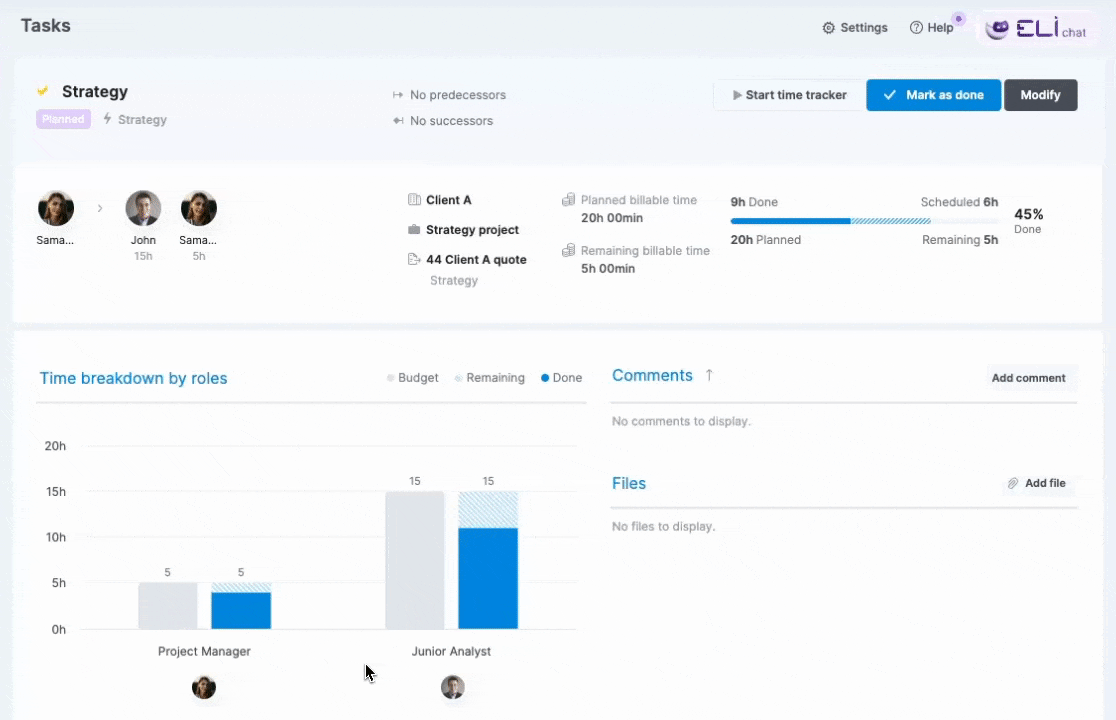The image size is (1116, 720).
Task: Click the successors arrow icon
Action: point(396,120)
